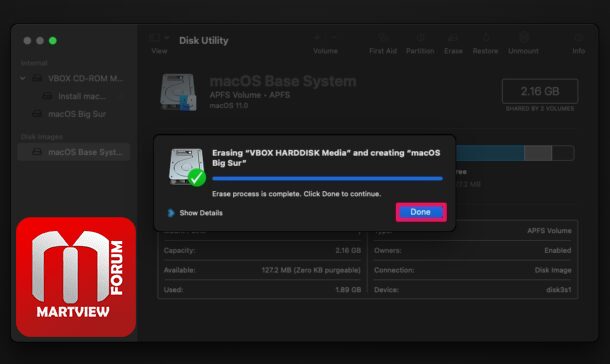Click the "macOS 11.0" version text
Image resolution: width=610 pixels, height=364 pixels.
229,105
